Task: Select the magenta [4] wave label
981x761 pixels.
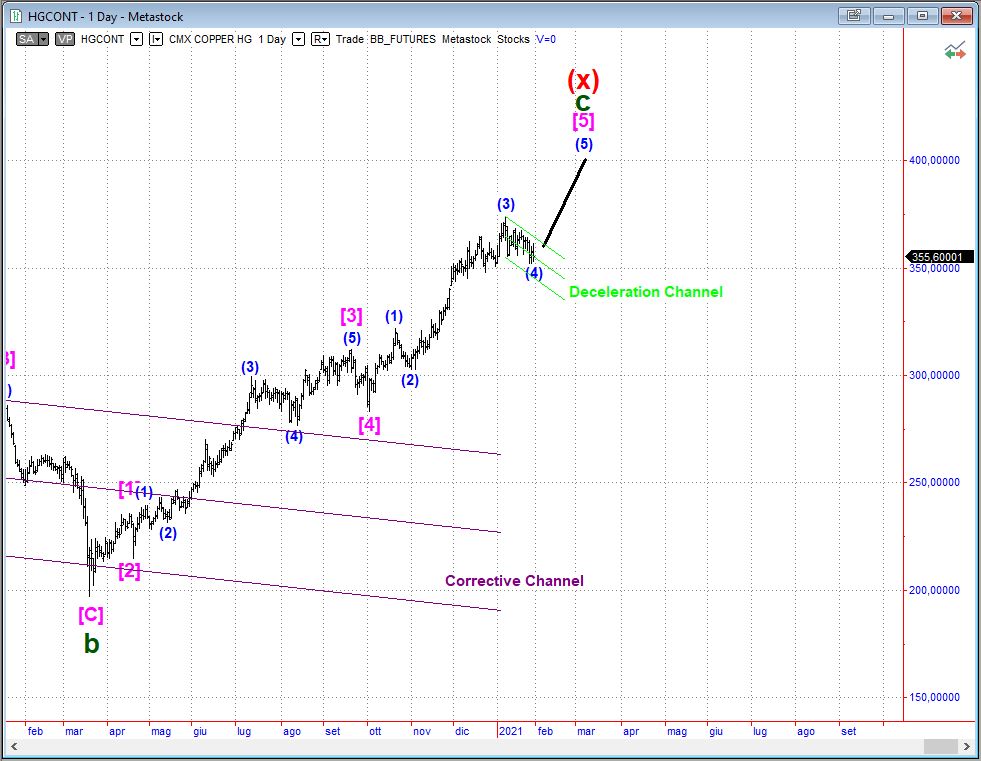Action: tap(369, 425)
